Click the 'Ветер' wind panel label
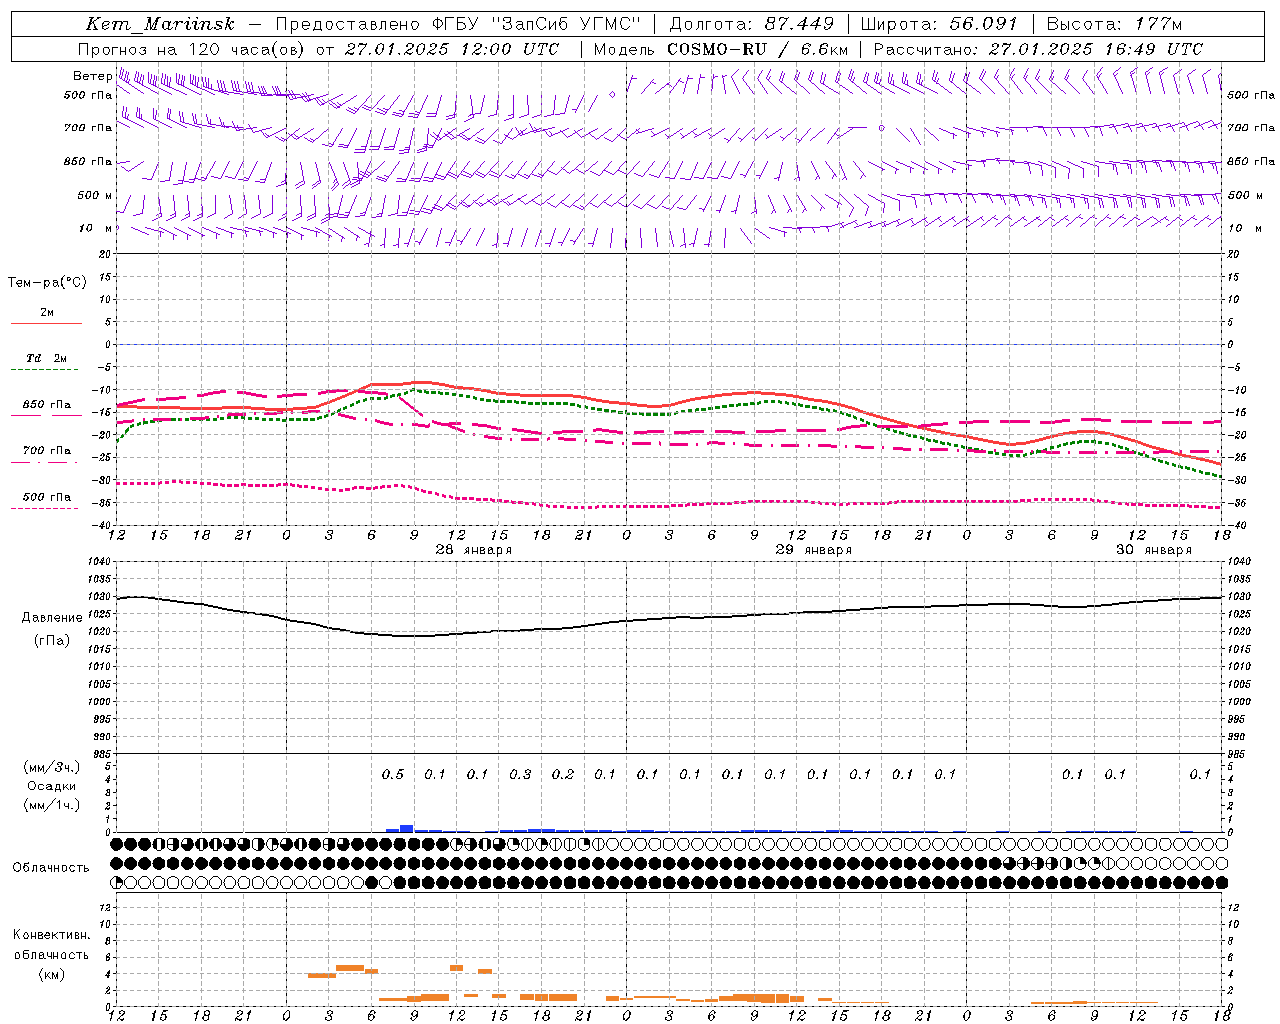Image resolution: width=1280 pixels, height=1024 pixels. point(93,76)
